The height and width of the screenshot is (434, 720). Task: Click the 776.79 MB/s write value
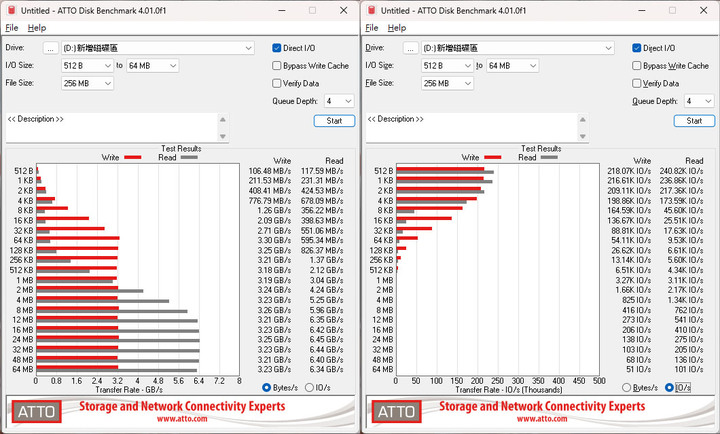tap(270, 201)
